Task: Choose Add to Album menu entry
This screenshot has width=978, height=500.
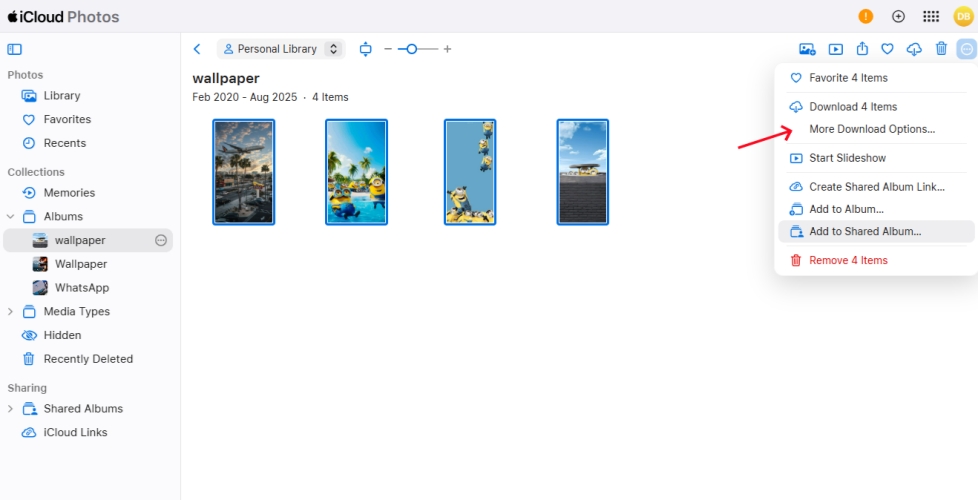Action: 876,209
